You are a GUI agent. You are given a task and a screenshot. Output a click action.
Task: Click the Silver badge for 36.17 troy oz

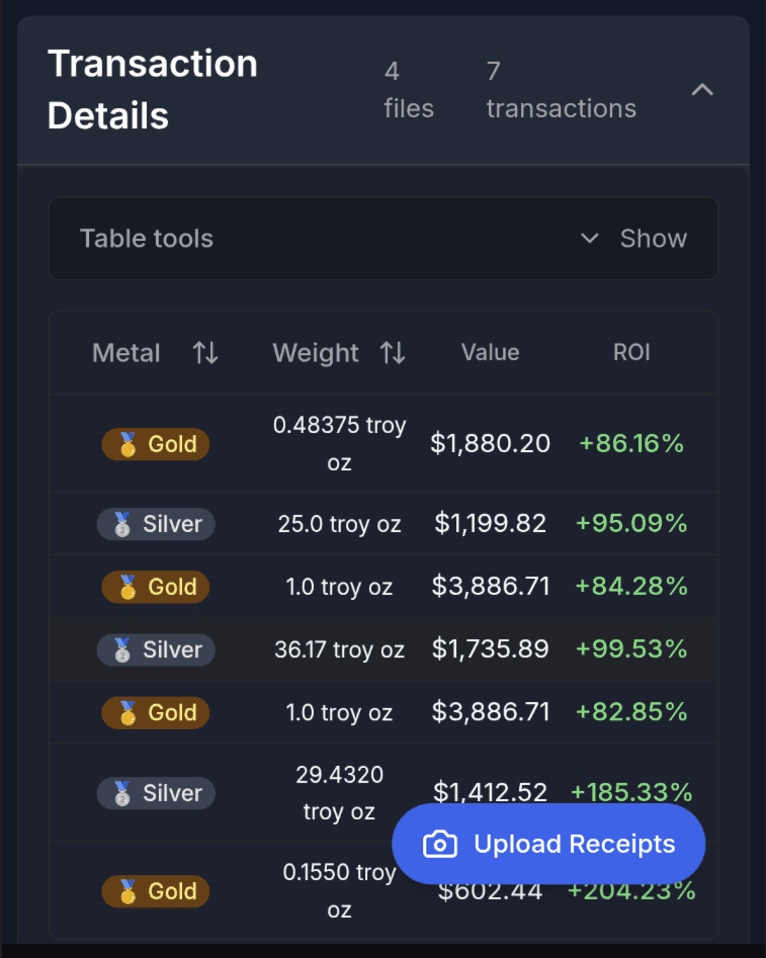click(156, 650)
